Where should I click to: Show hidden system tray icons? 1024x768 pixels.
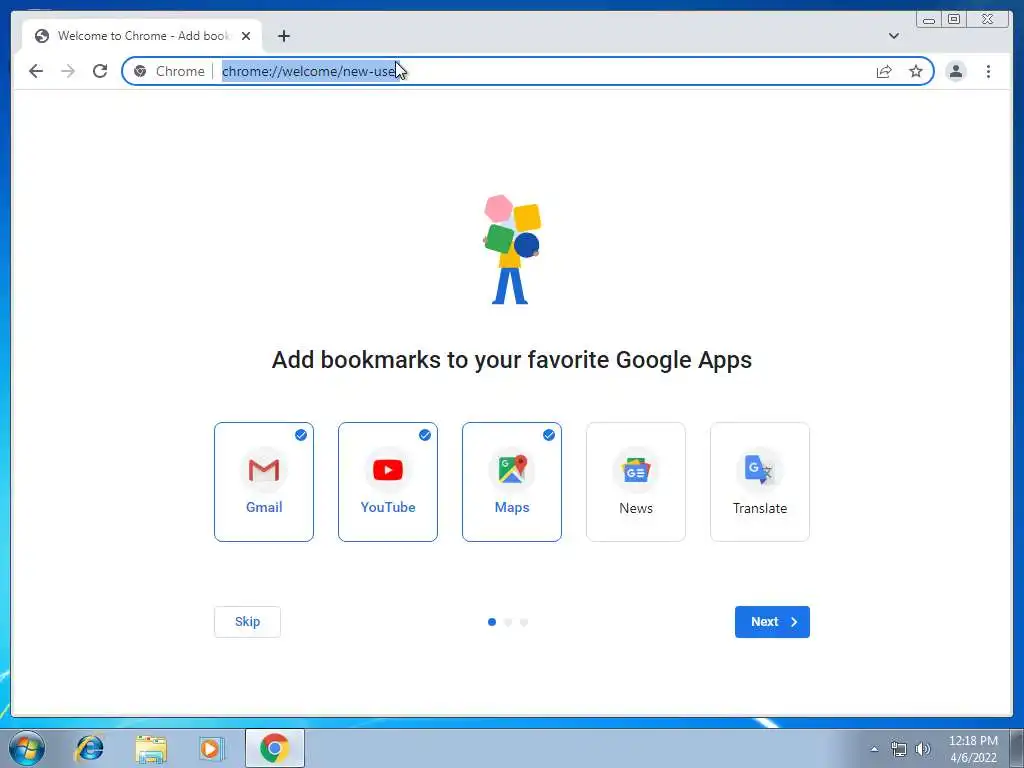tap(874, 749)
